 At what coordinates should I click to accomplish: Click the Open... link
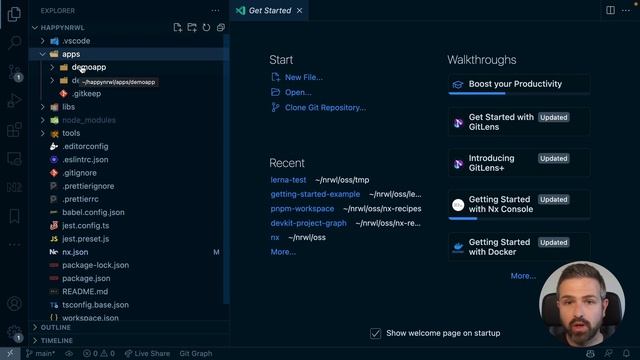click(298, 92)
